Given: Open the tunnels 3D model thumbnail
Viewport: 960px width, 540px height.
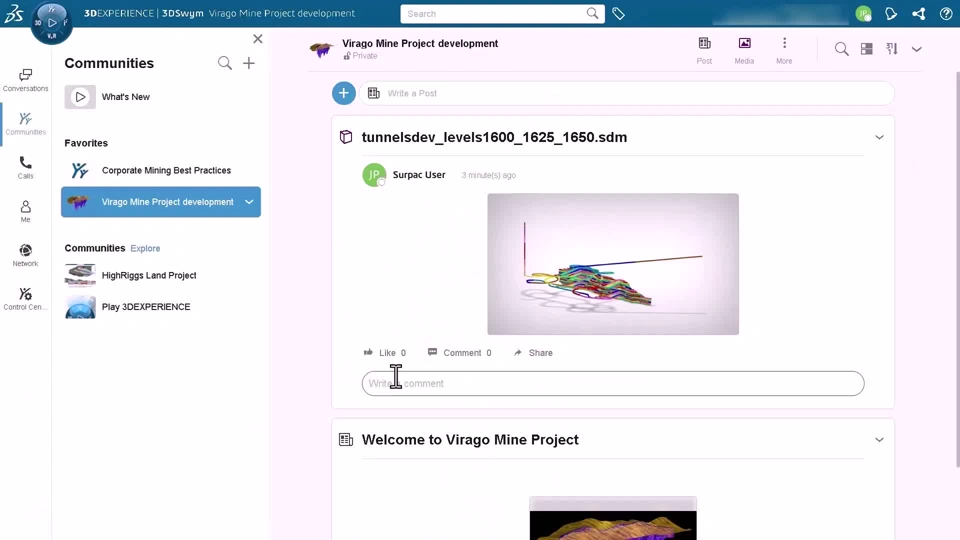Looking at the screenshot, I should [613, 264].
